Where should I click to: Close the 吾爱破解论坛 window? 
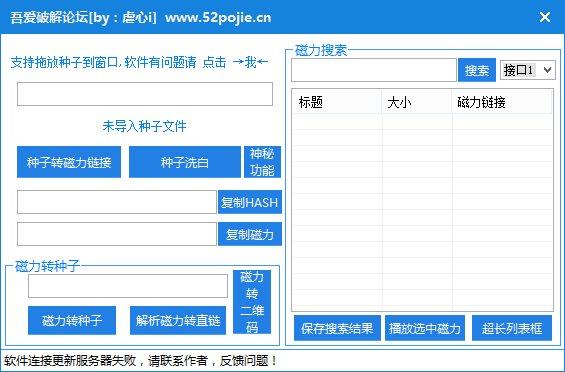[x=545, y=17]
